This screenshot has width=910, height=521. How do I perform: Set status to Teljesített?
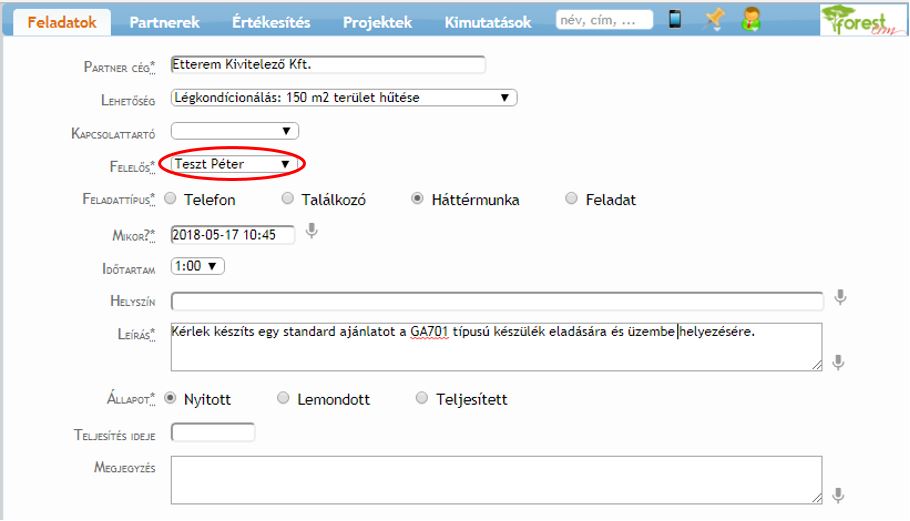click(x=422, y=399)
